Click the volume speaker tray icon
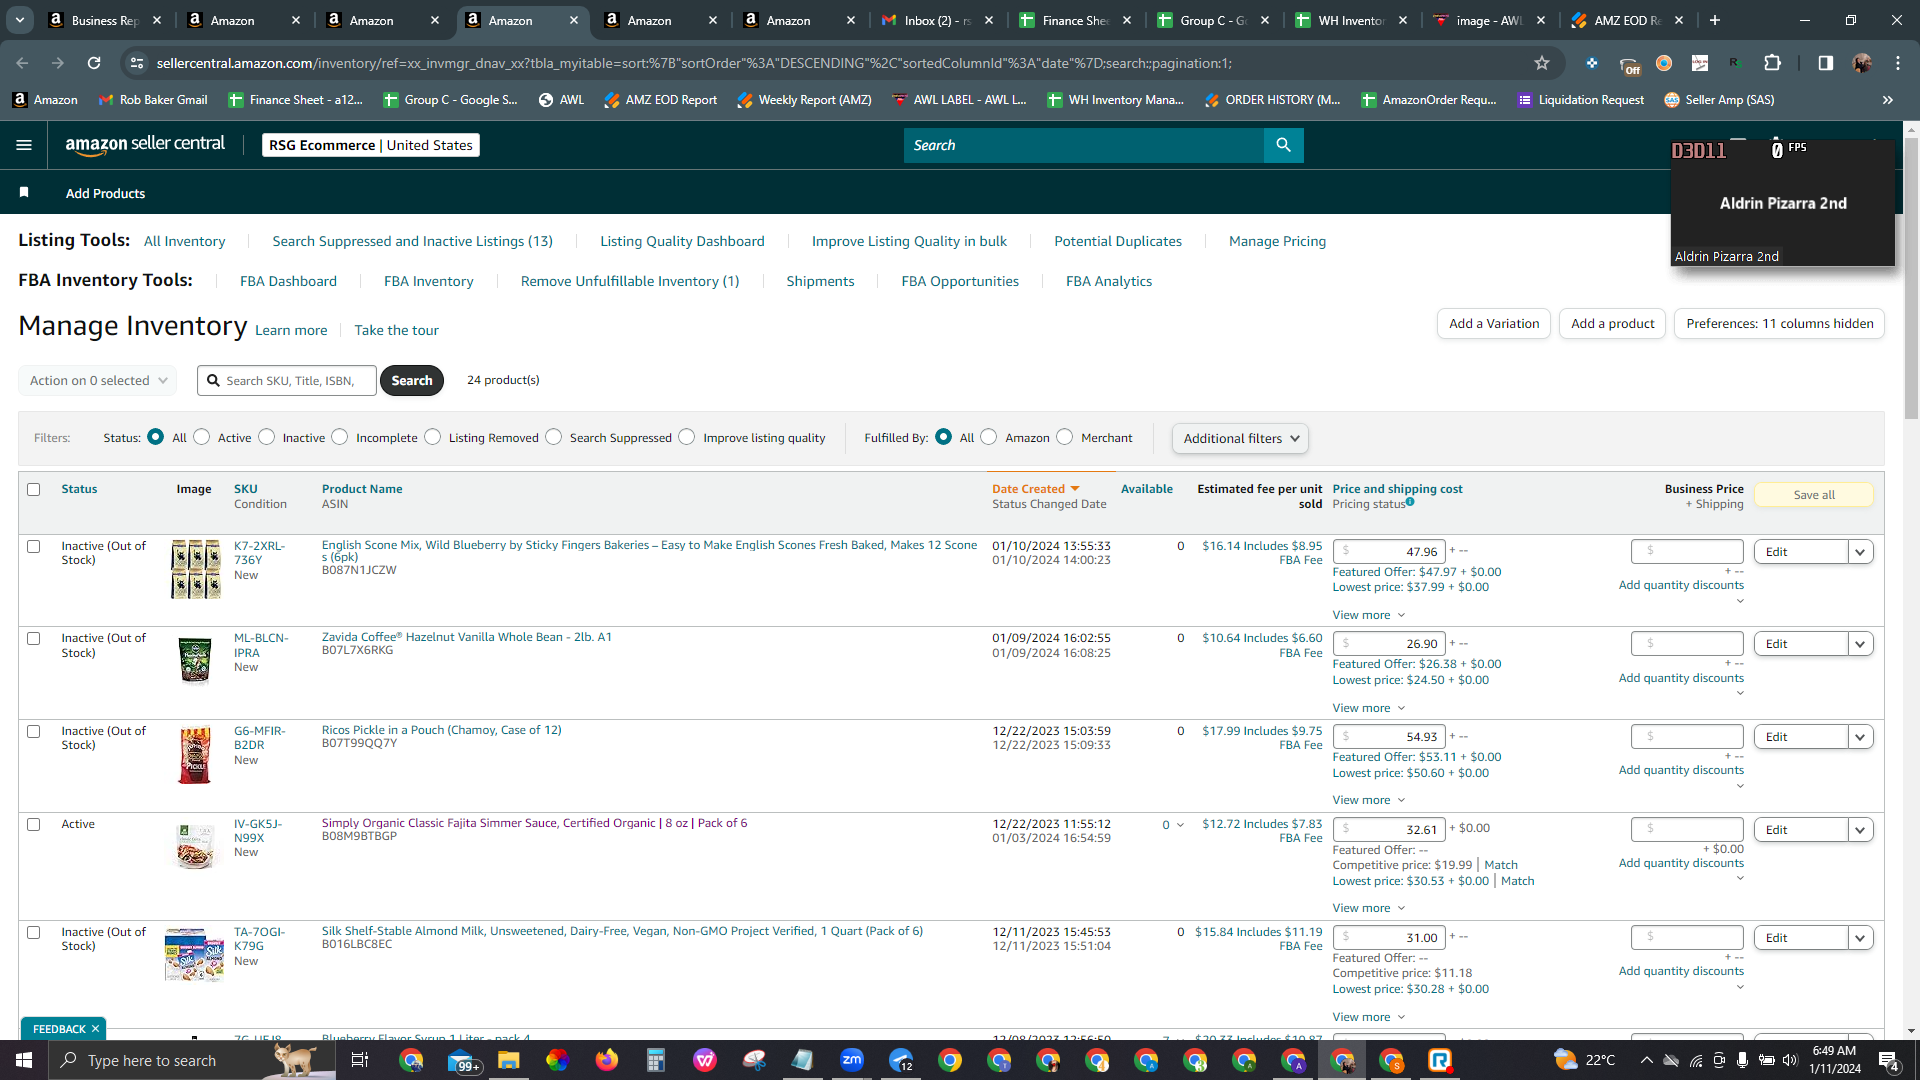The image size is (1920, 1080). point(1790,1060)
